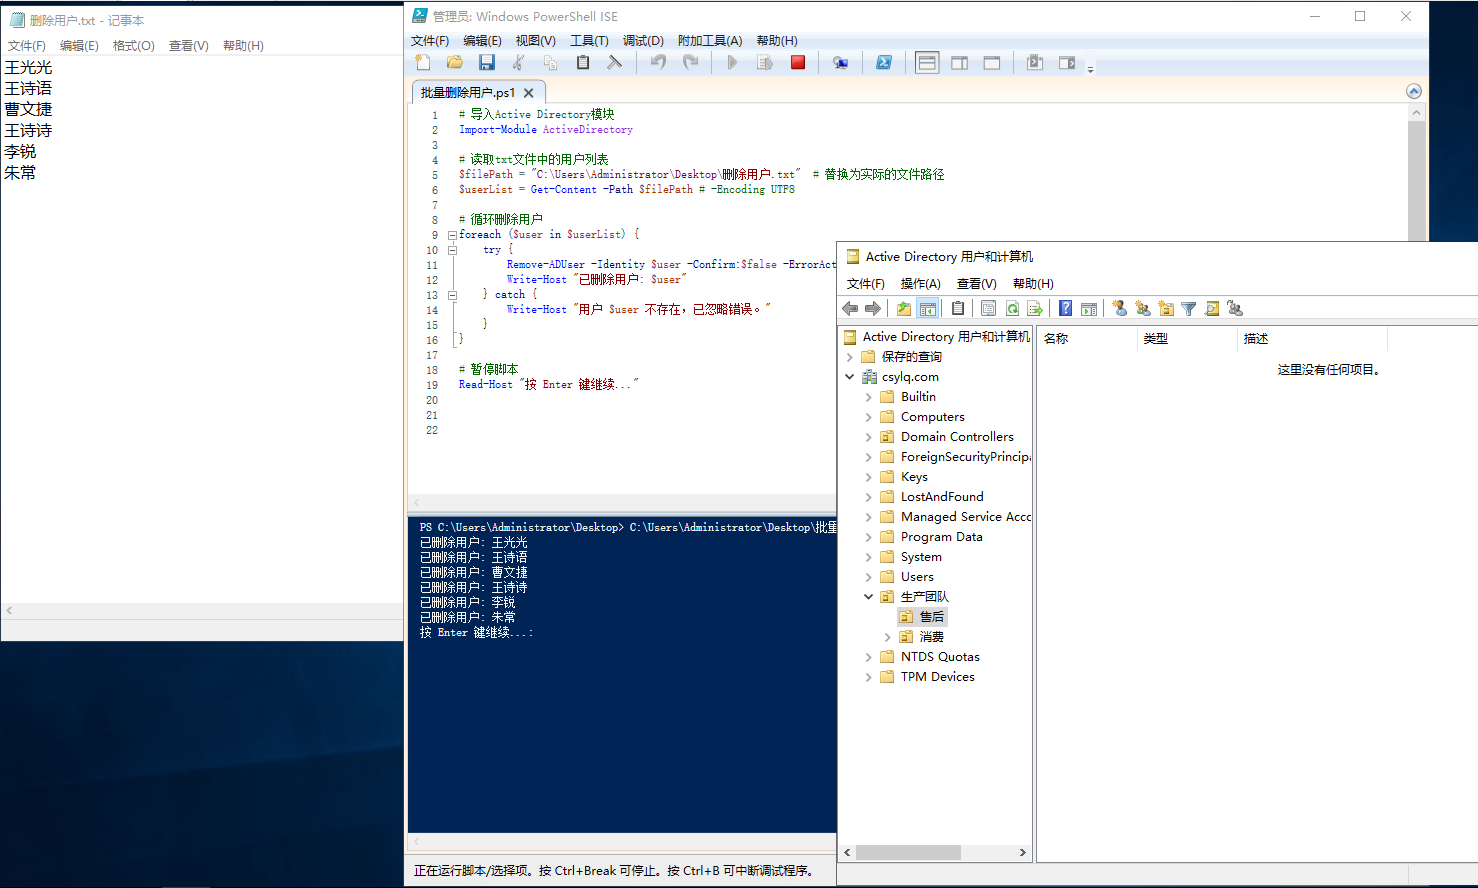Viewport: 1478px width, 888px height.
Task: Open the 操作(A) menu in Active Directory window
Action: point(921,284)
